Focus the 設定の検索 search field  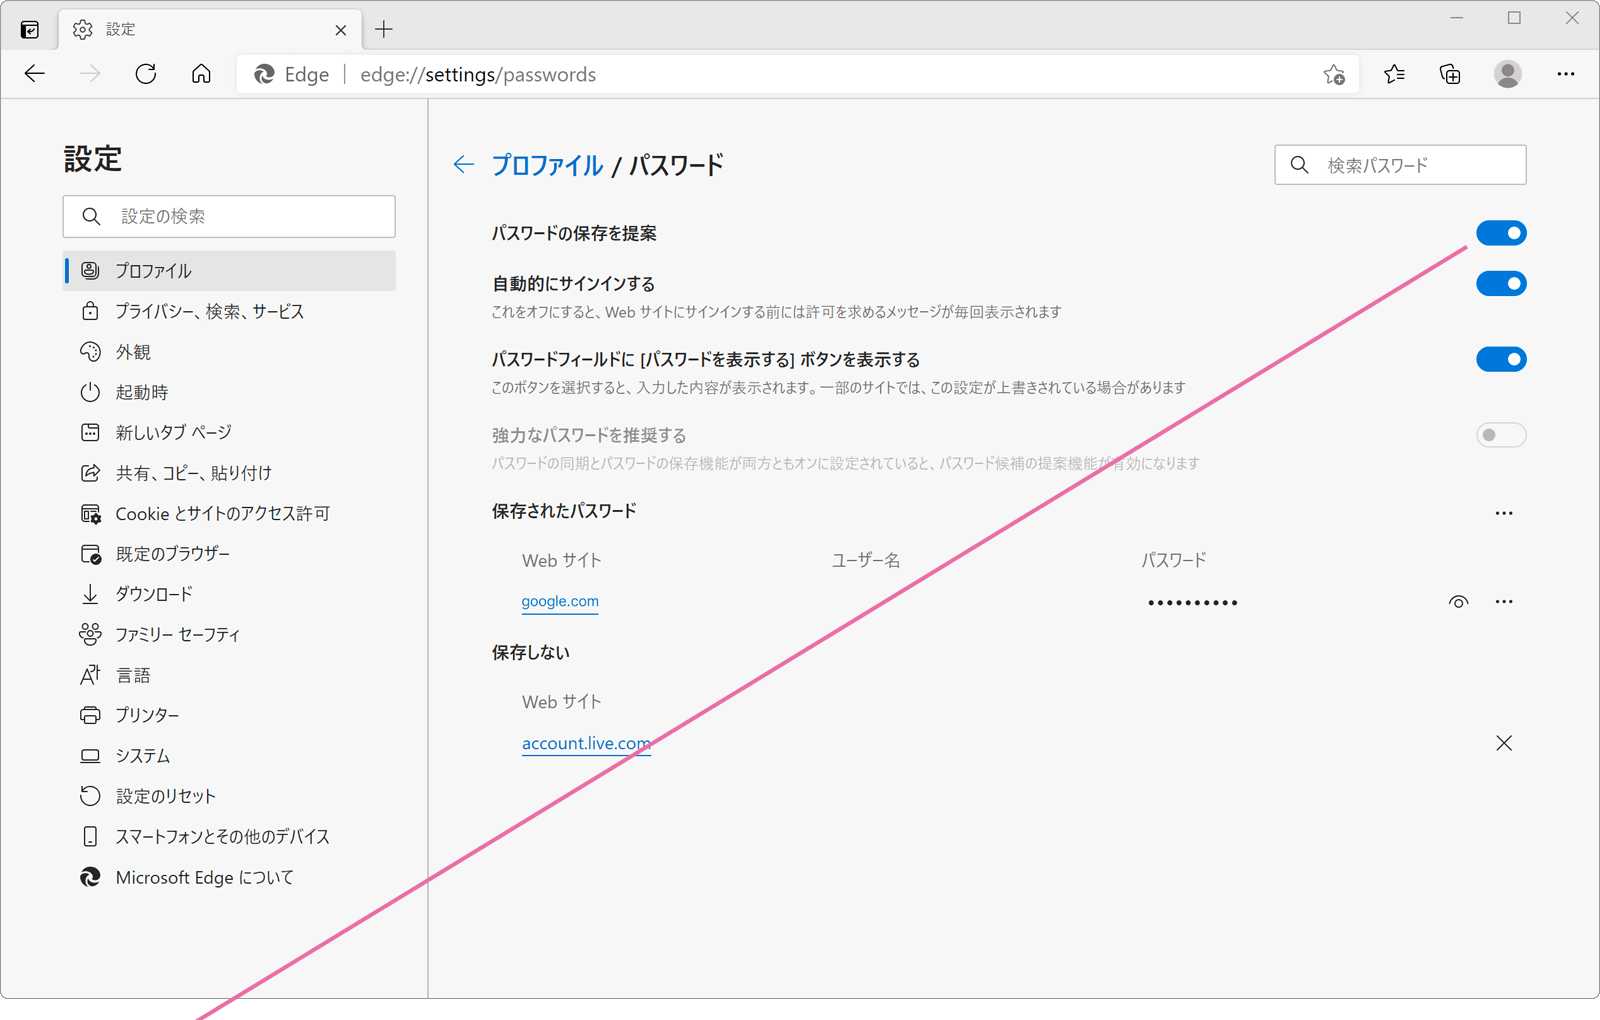click(x=229, y=216)
